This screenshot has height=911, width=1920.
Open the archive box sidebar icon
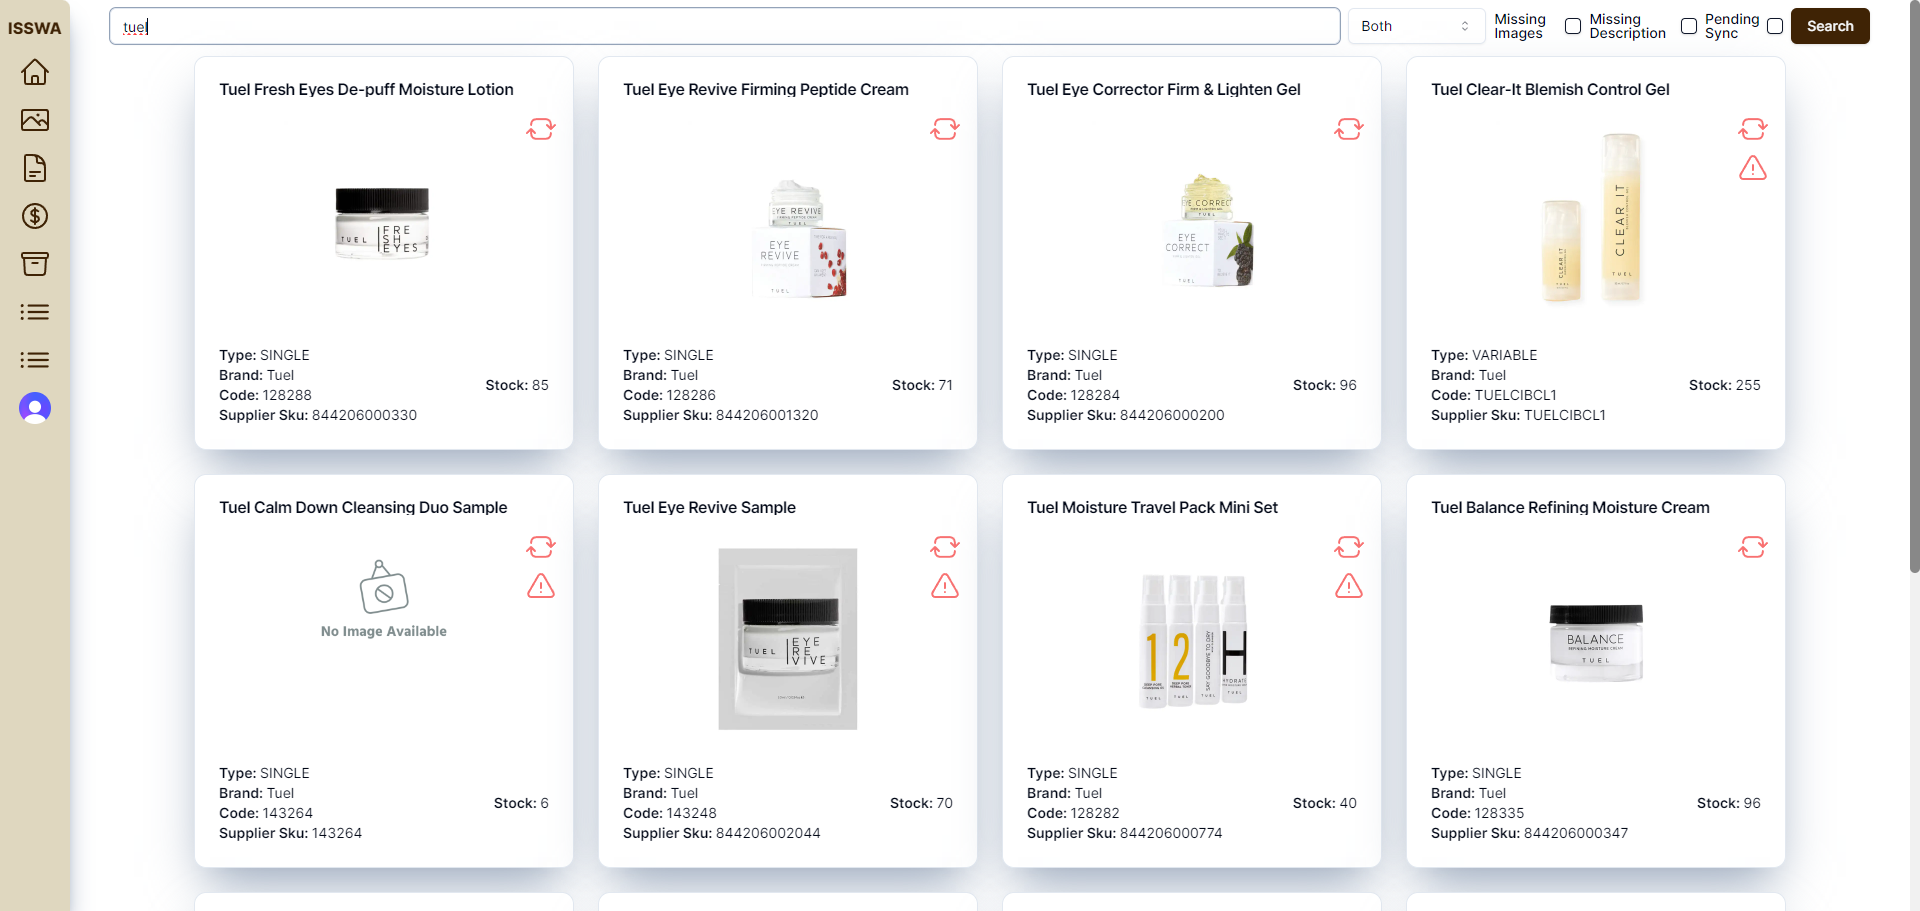(x=35, y=264)
